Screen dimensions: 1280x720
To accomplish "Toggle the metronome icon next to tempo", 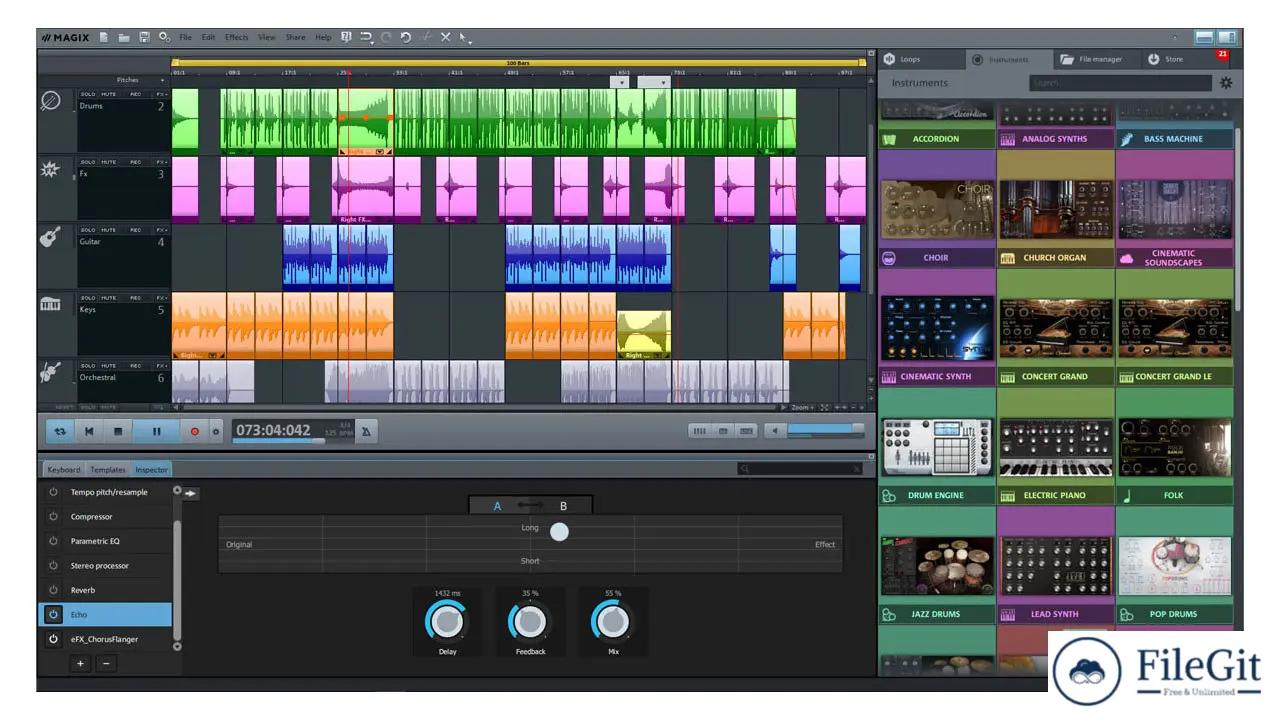I will click(366, 431).
